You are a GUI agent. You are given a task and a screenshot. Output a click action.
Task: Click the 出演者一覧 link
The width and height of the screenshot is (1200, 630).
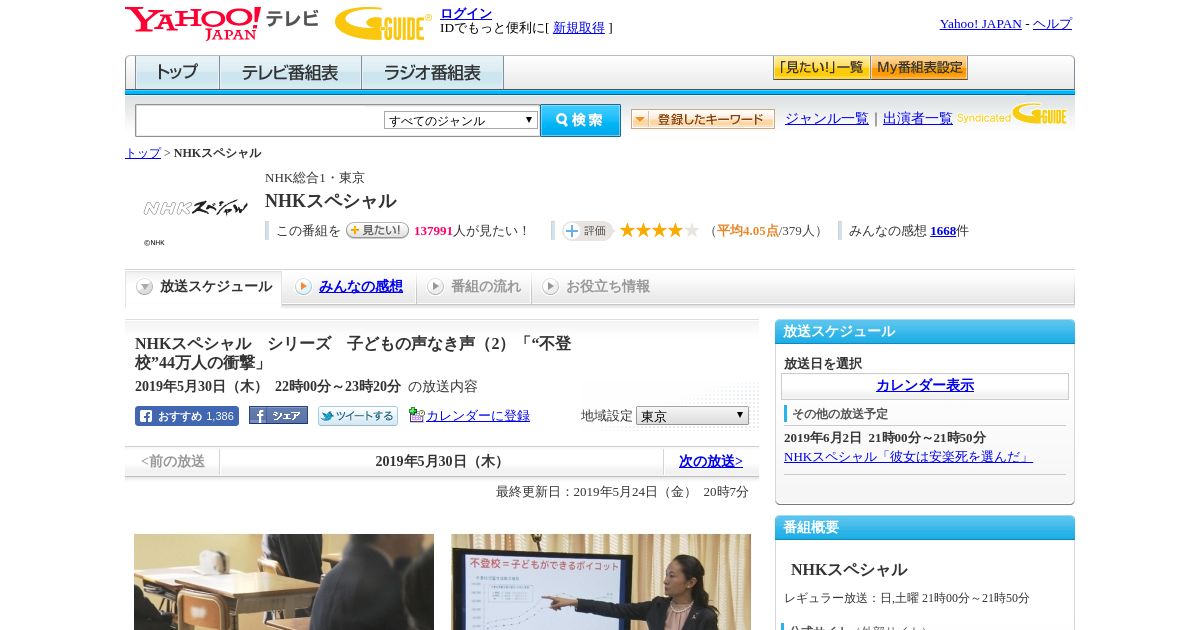click(x=918, y=119)
